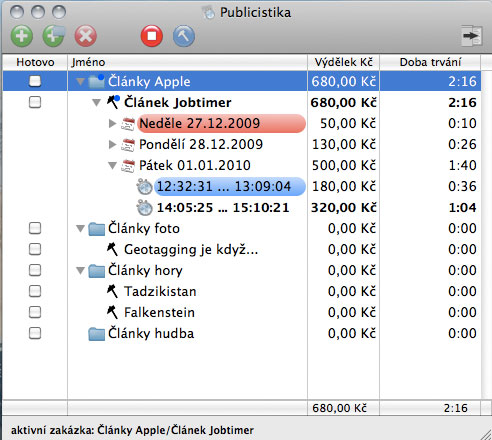Check Hotovo for Tadzikistan
492x440 pixels.
(x=35, y=291)
